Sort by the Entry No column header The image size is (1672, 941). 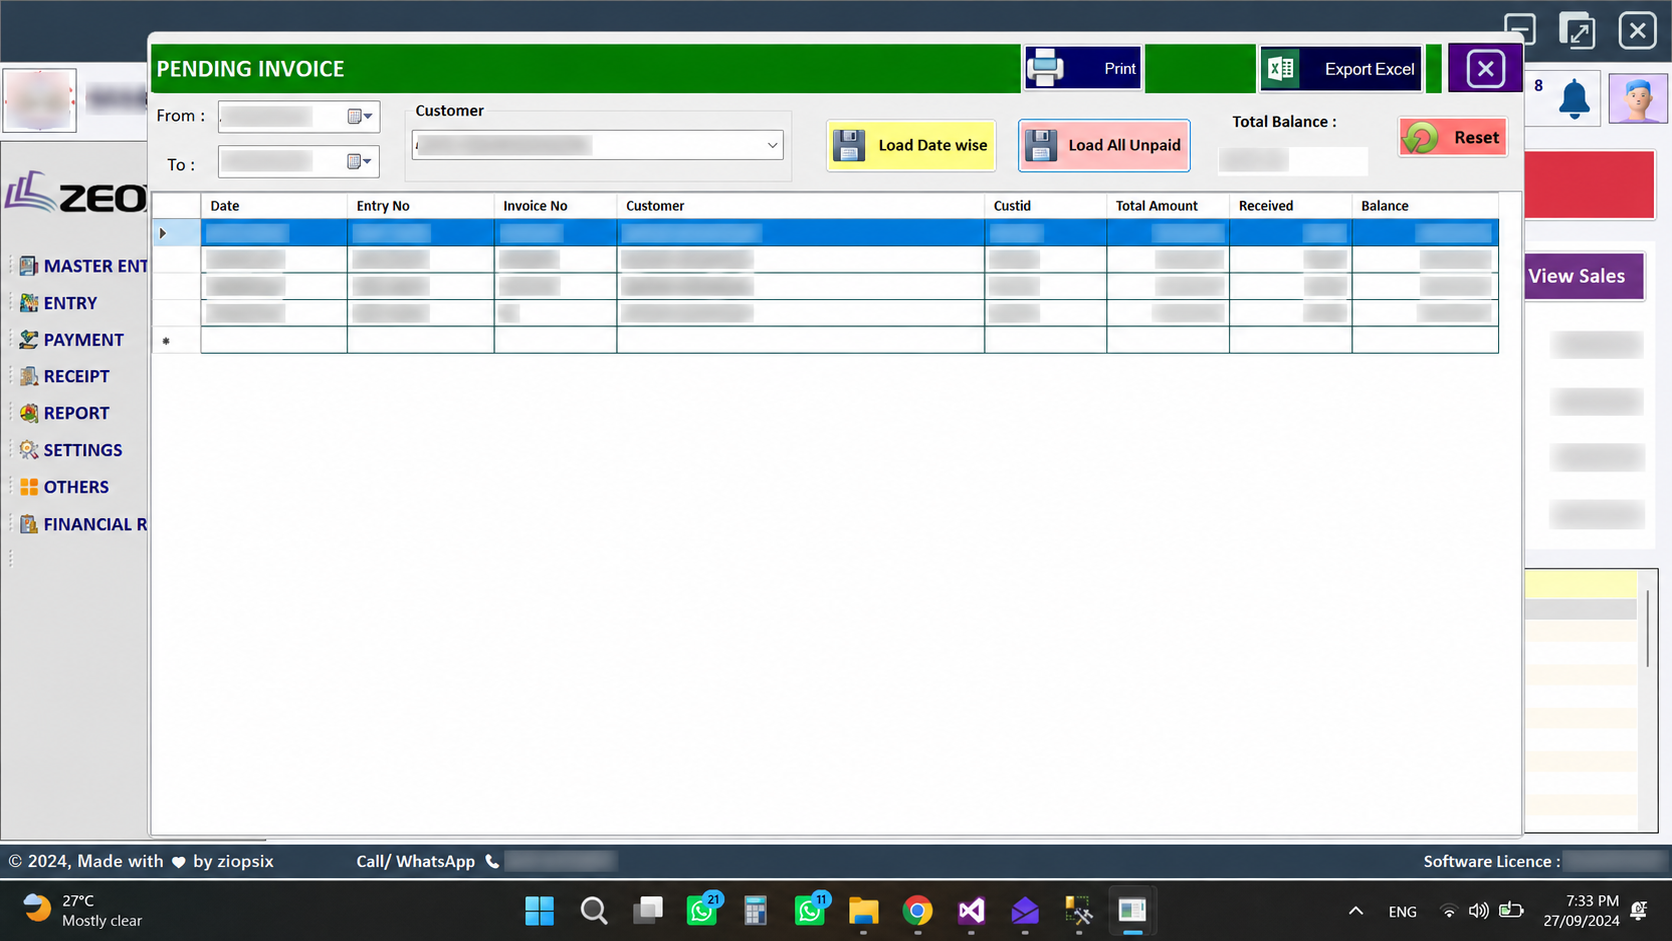pos(420,205)
